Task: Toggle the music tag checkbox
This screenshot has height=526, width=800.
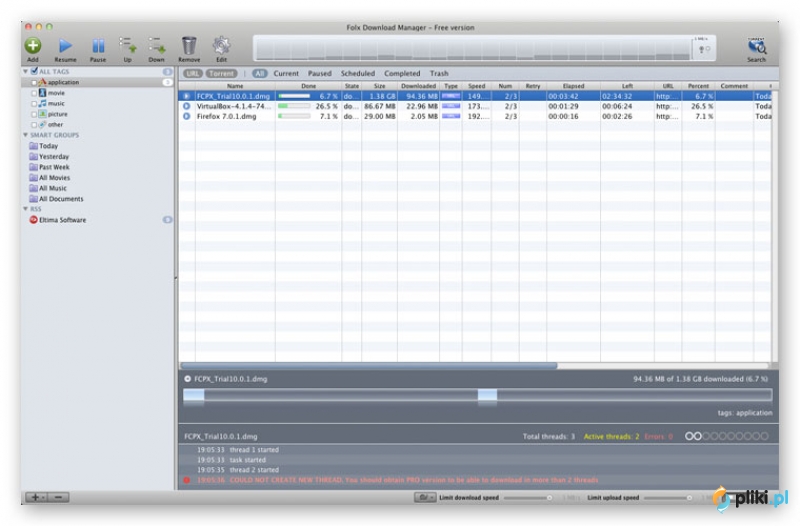Action: click(x=35, y=104)
